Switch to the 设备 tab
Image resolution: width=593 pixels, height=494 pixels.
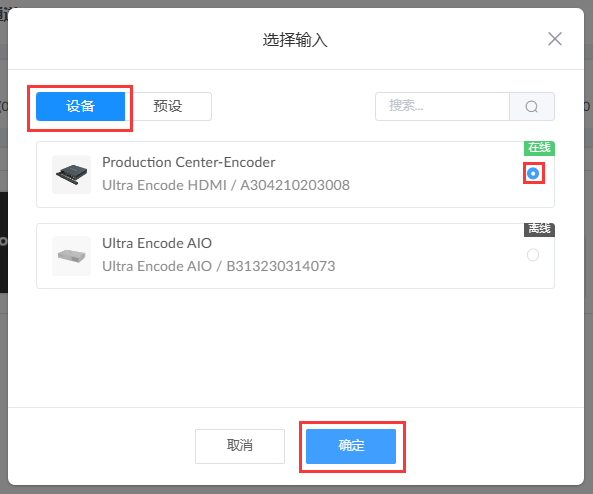click(81, 106)
